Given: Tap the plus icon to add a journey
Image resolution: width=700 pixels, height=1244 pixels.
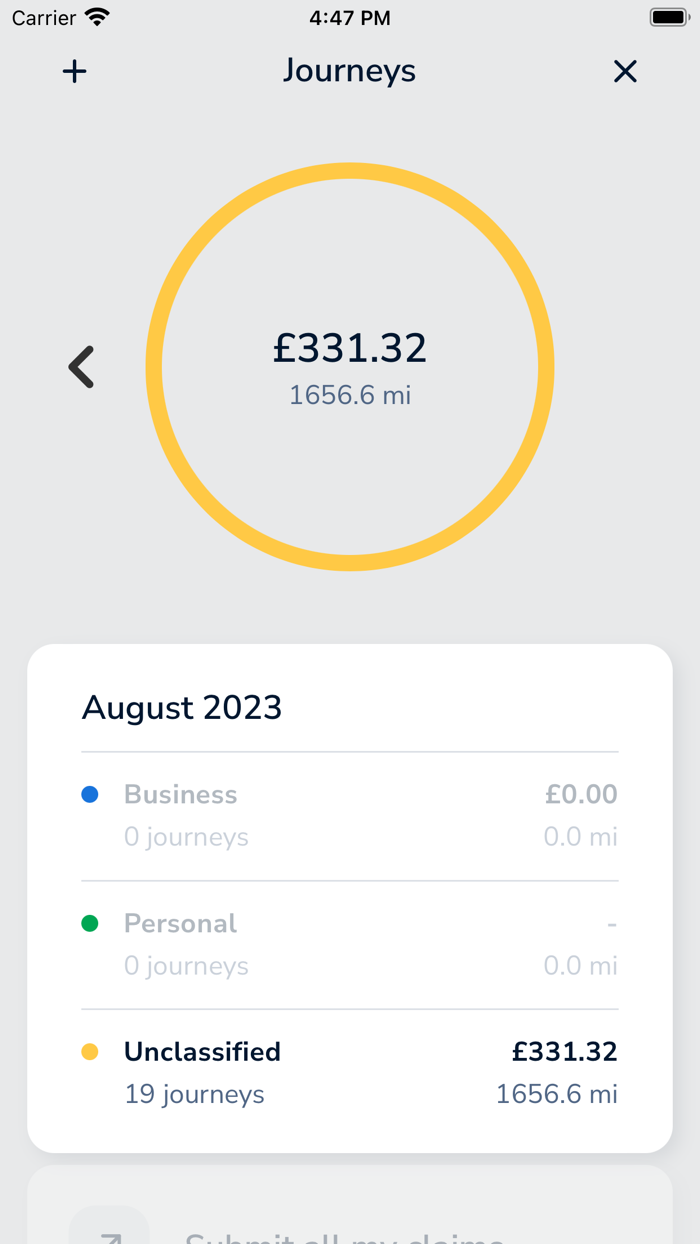Looking at the screenshot, I should point(75,71).
